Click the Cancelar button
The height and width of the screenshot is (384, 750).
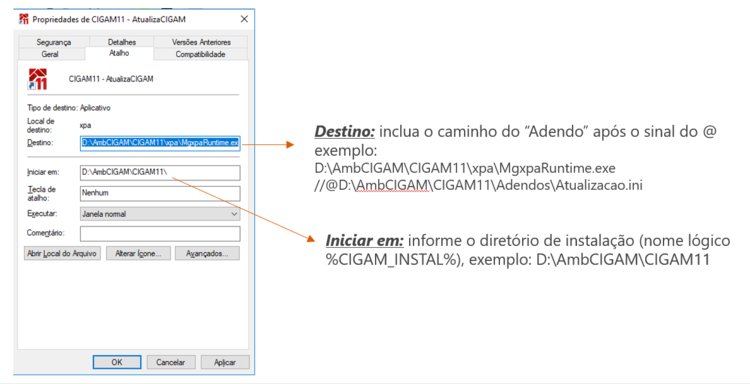(x=171, y=362)
